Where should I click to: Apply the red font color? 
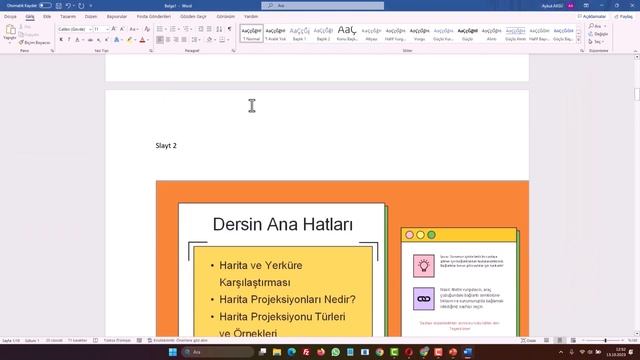[x=142, y=40]
